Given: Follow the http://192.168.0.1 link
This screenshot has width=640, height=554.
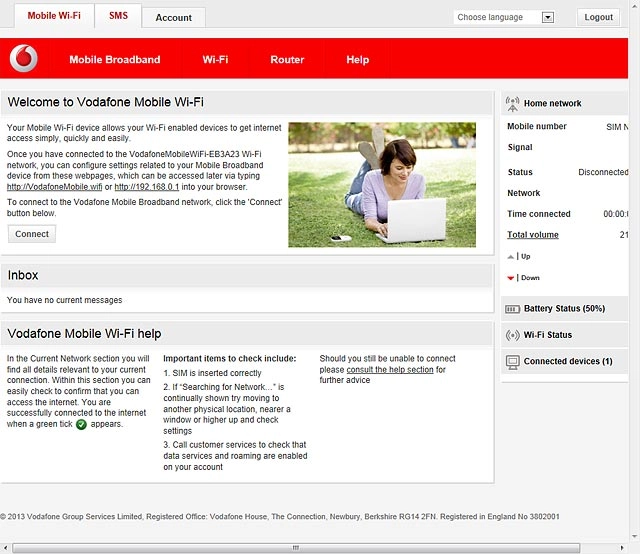Looking at the screenshot, I should pos(147,187).
